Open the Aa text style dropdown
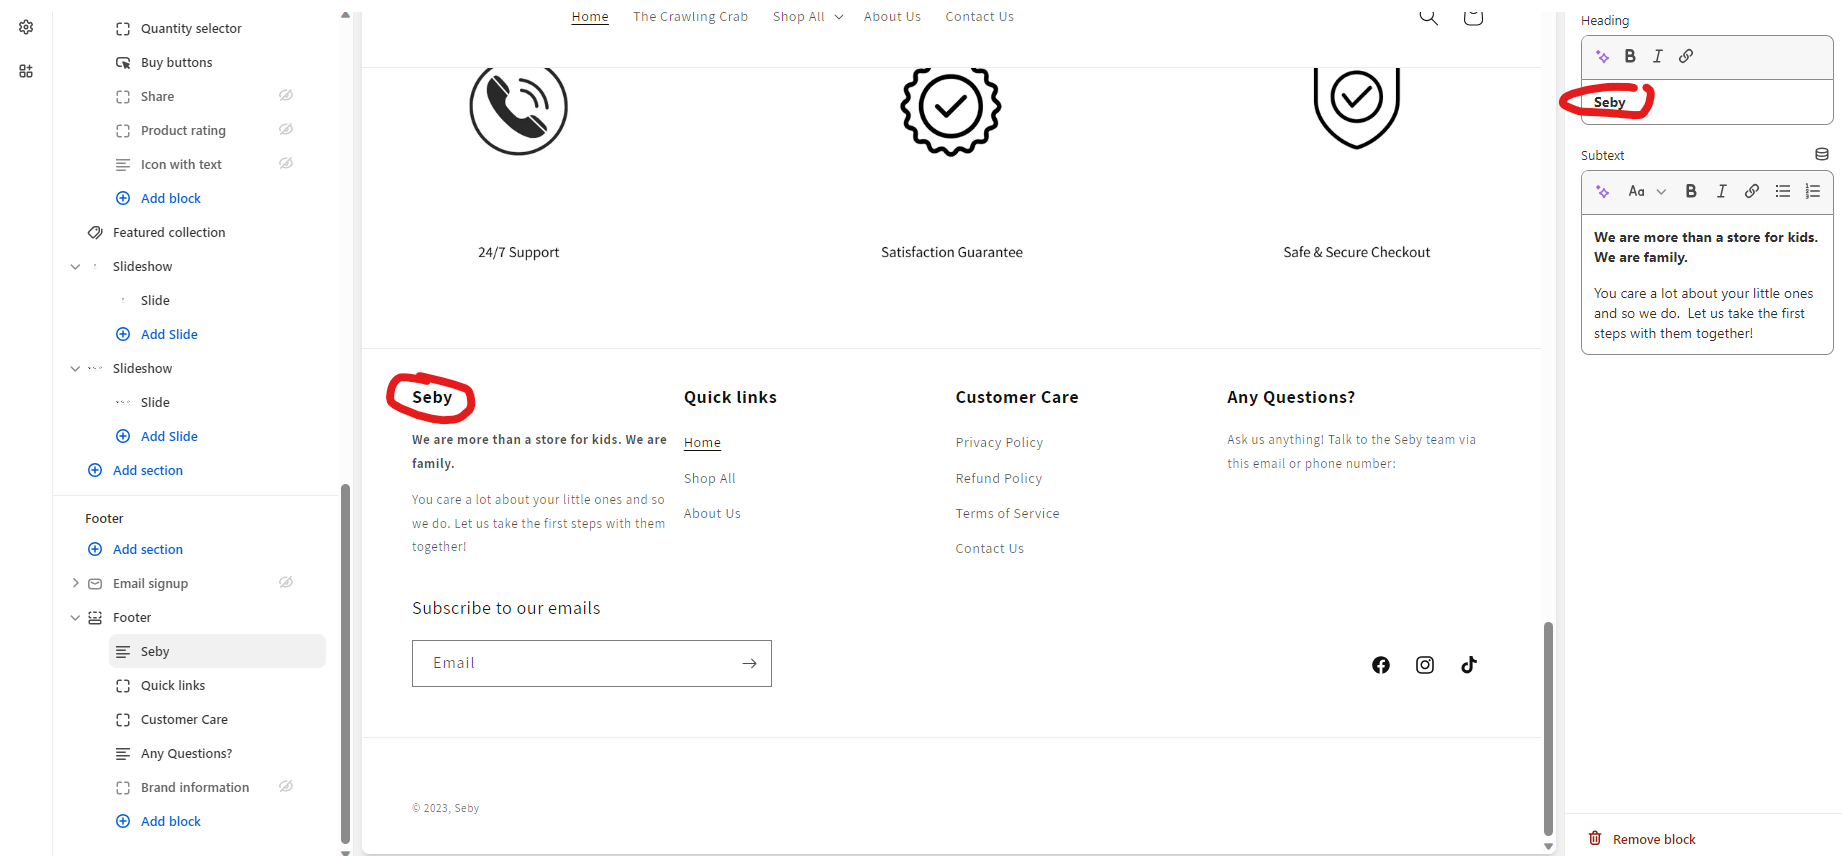Viewport: 1842px width, 856px height. pyautogui.click(x=1647, y=191)
